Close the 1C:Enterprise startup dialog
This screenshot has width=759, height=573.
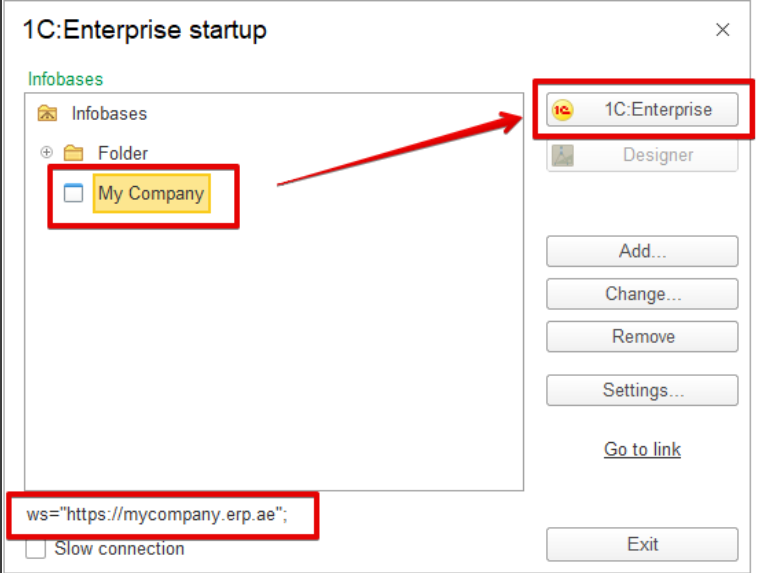tap(722, 30)
